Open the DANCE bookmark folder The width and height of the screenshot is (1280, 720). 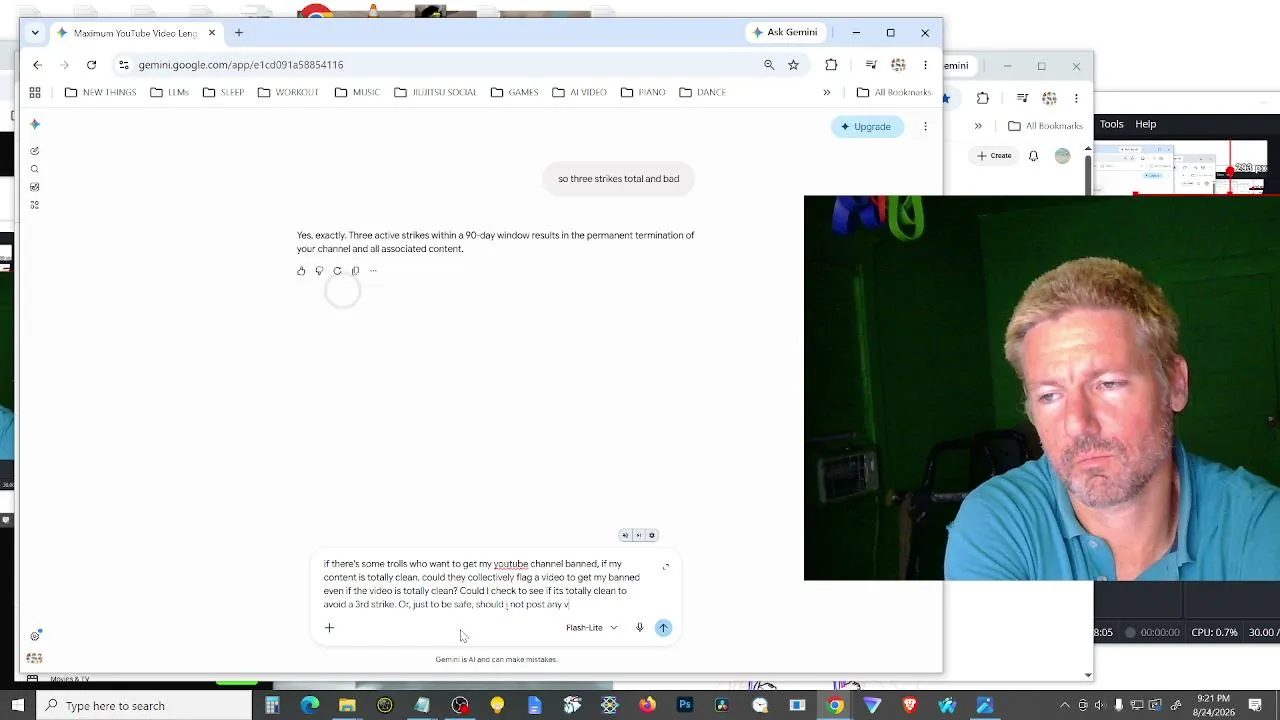(702, 92)
